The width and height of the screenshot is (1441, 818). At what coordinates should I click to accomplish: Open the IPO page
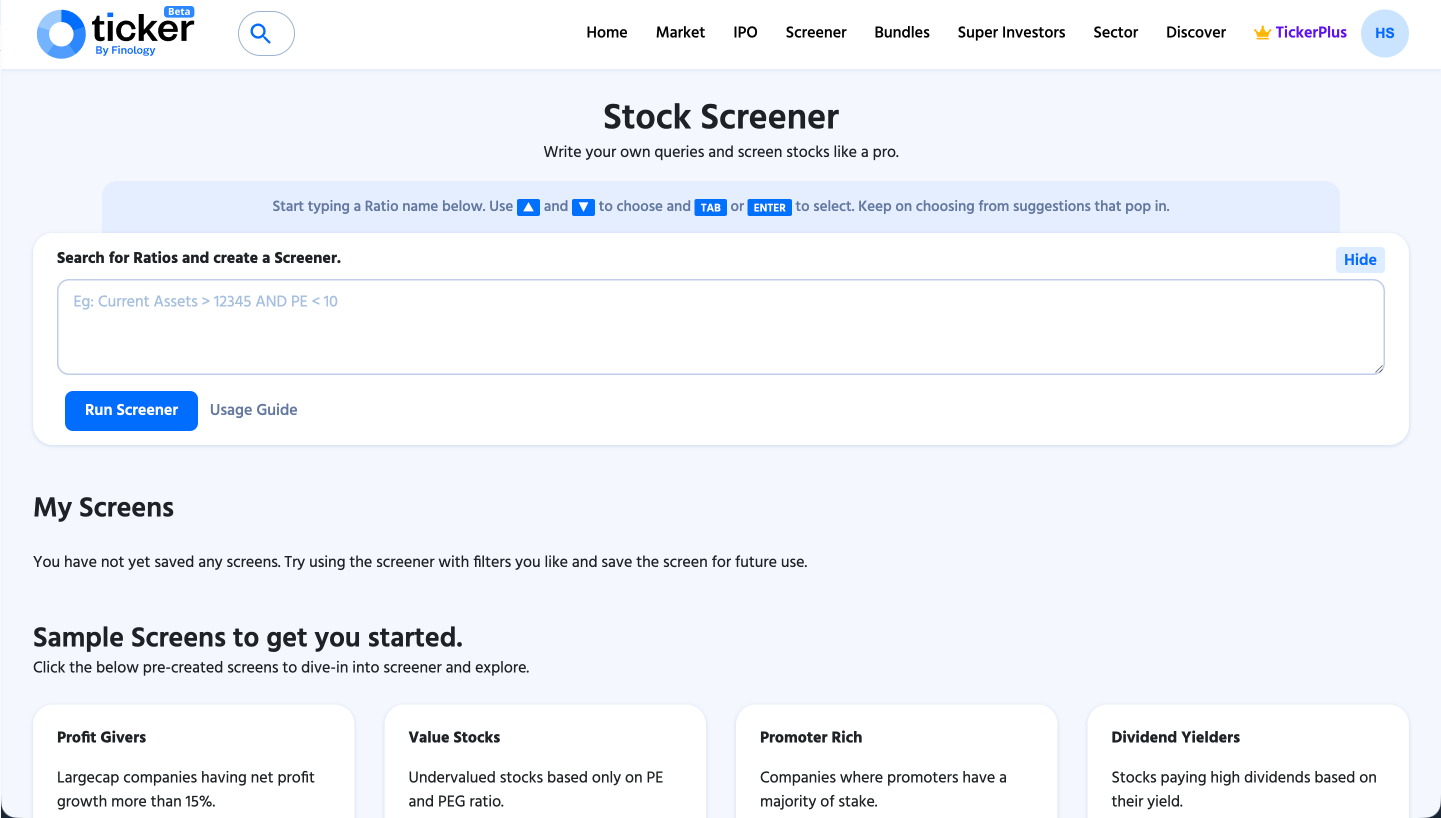click(745, 32)
